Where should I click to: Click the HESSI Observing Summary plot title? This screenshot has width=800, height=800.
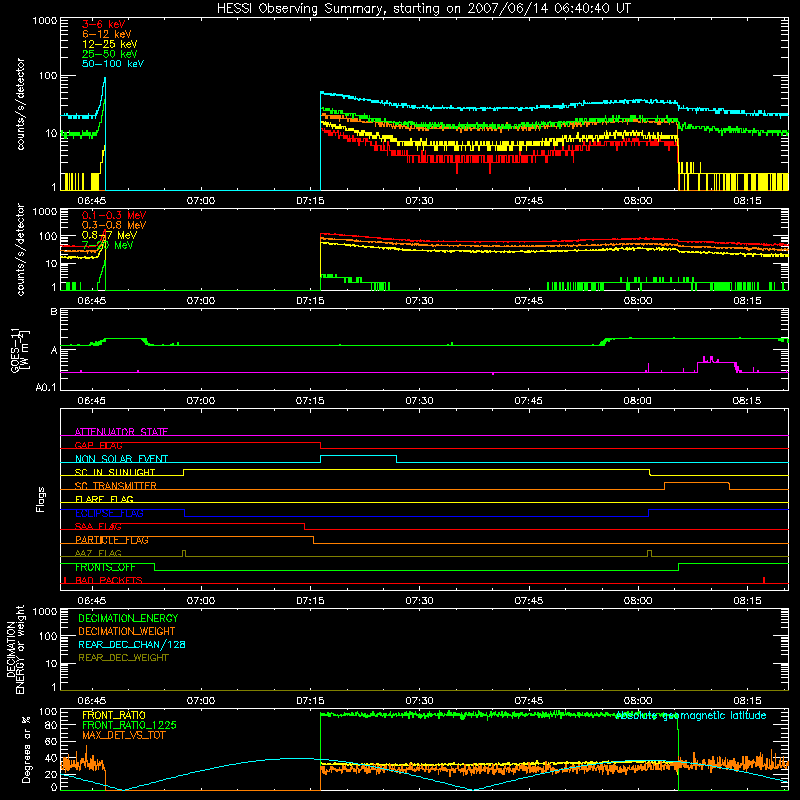click(x=424, y=9)
